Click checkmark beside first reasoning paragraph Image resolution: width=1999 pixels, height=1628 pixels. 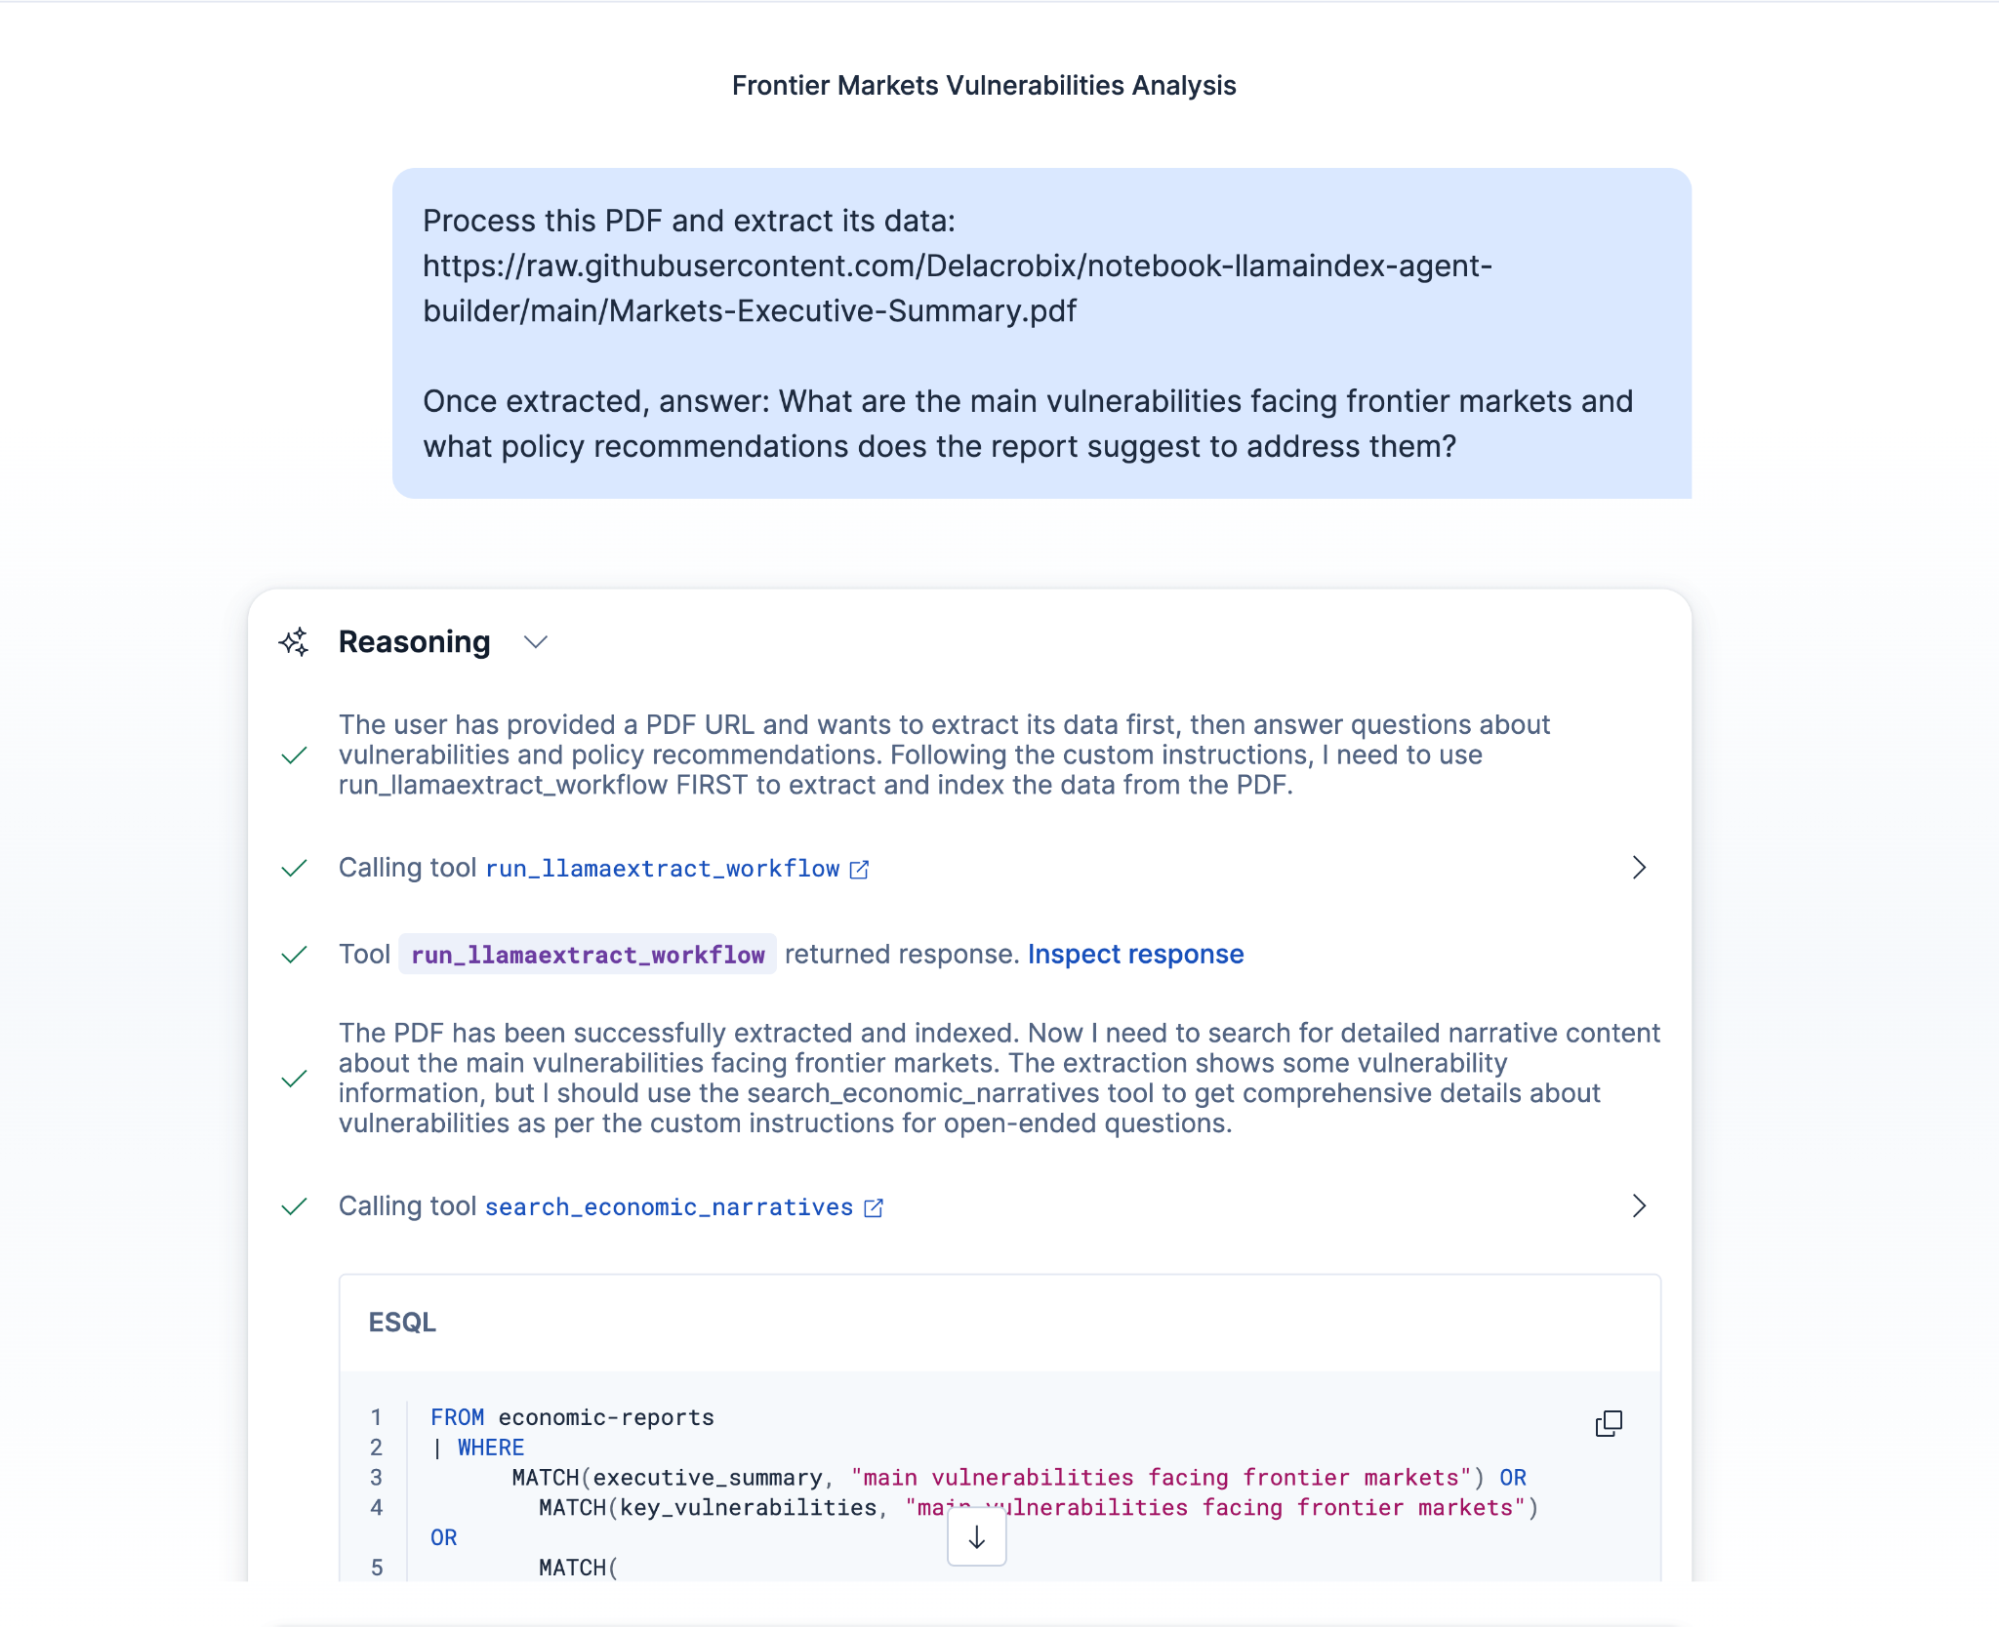tap(294, 755)
